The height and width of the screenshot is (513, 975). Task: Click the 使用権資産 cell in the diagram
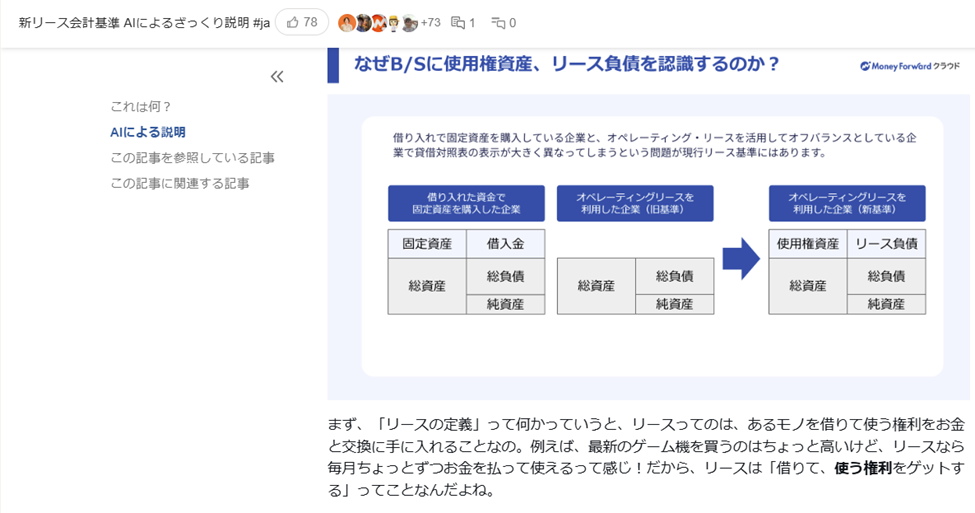click(x=807, y=243)
